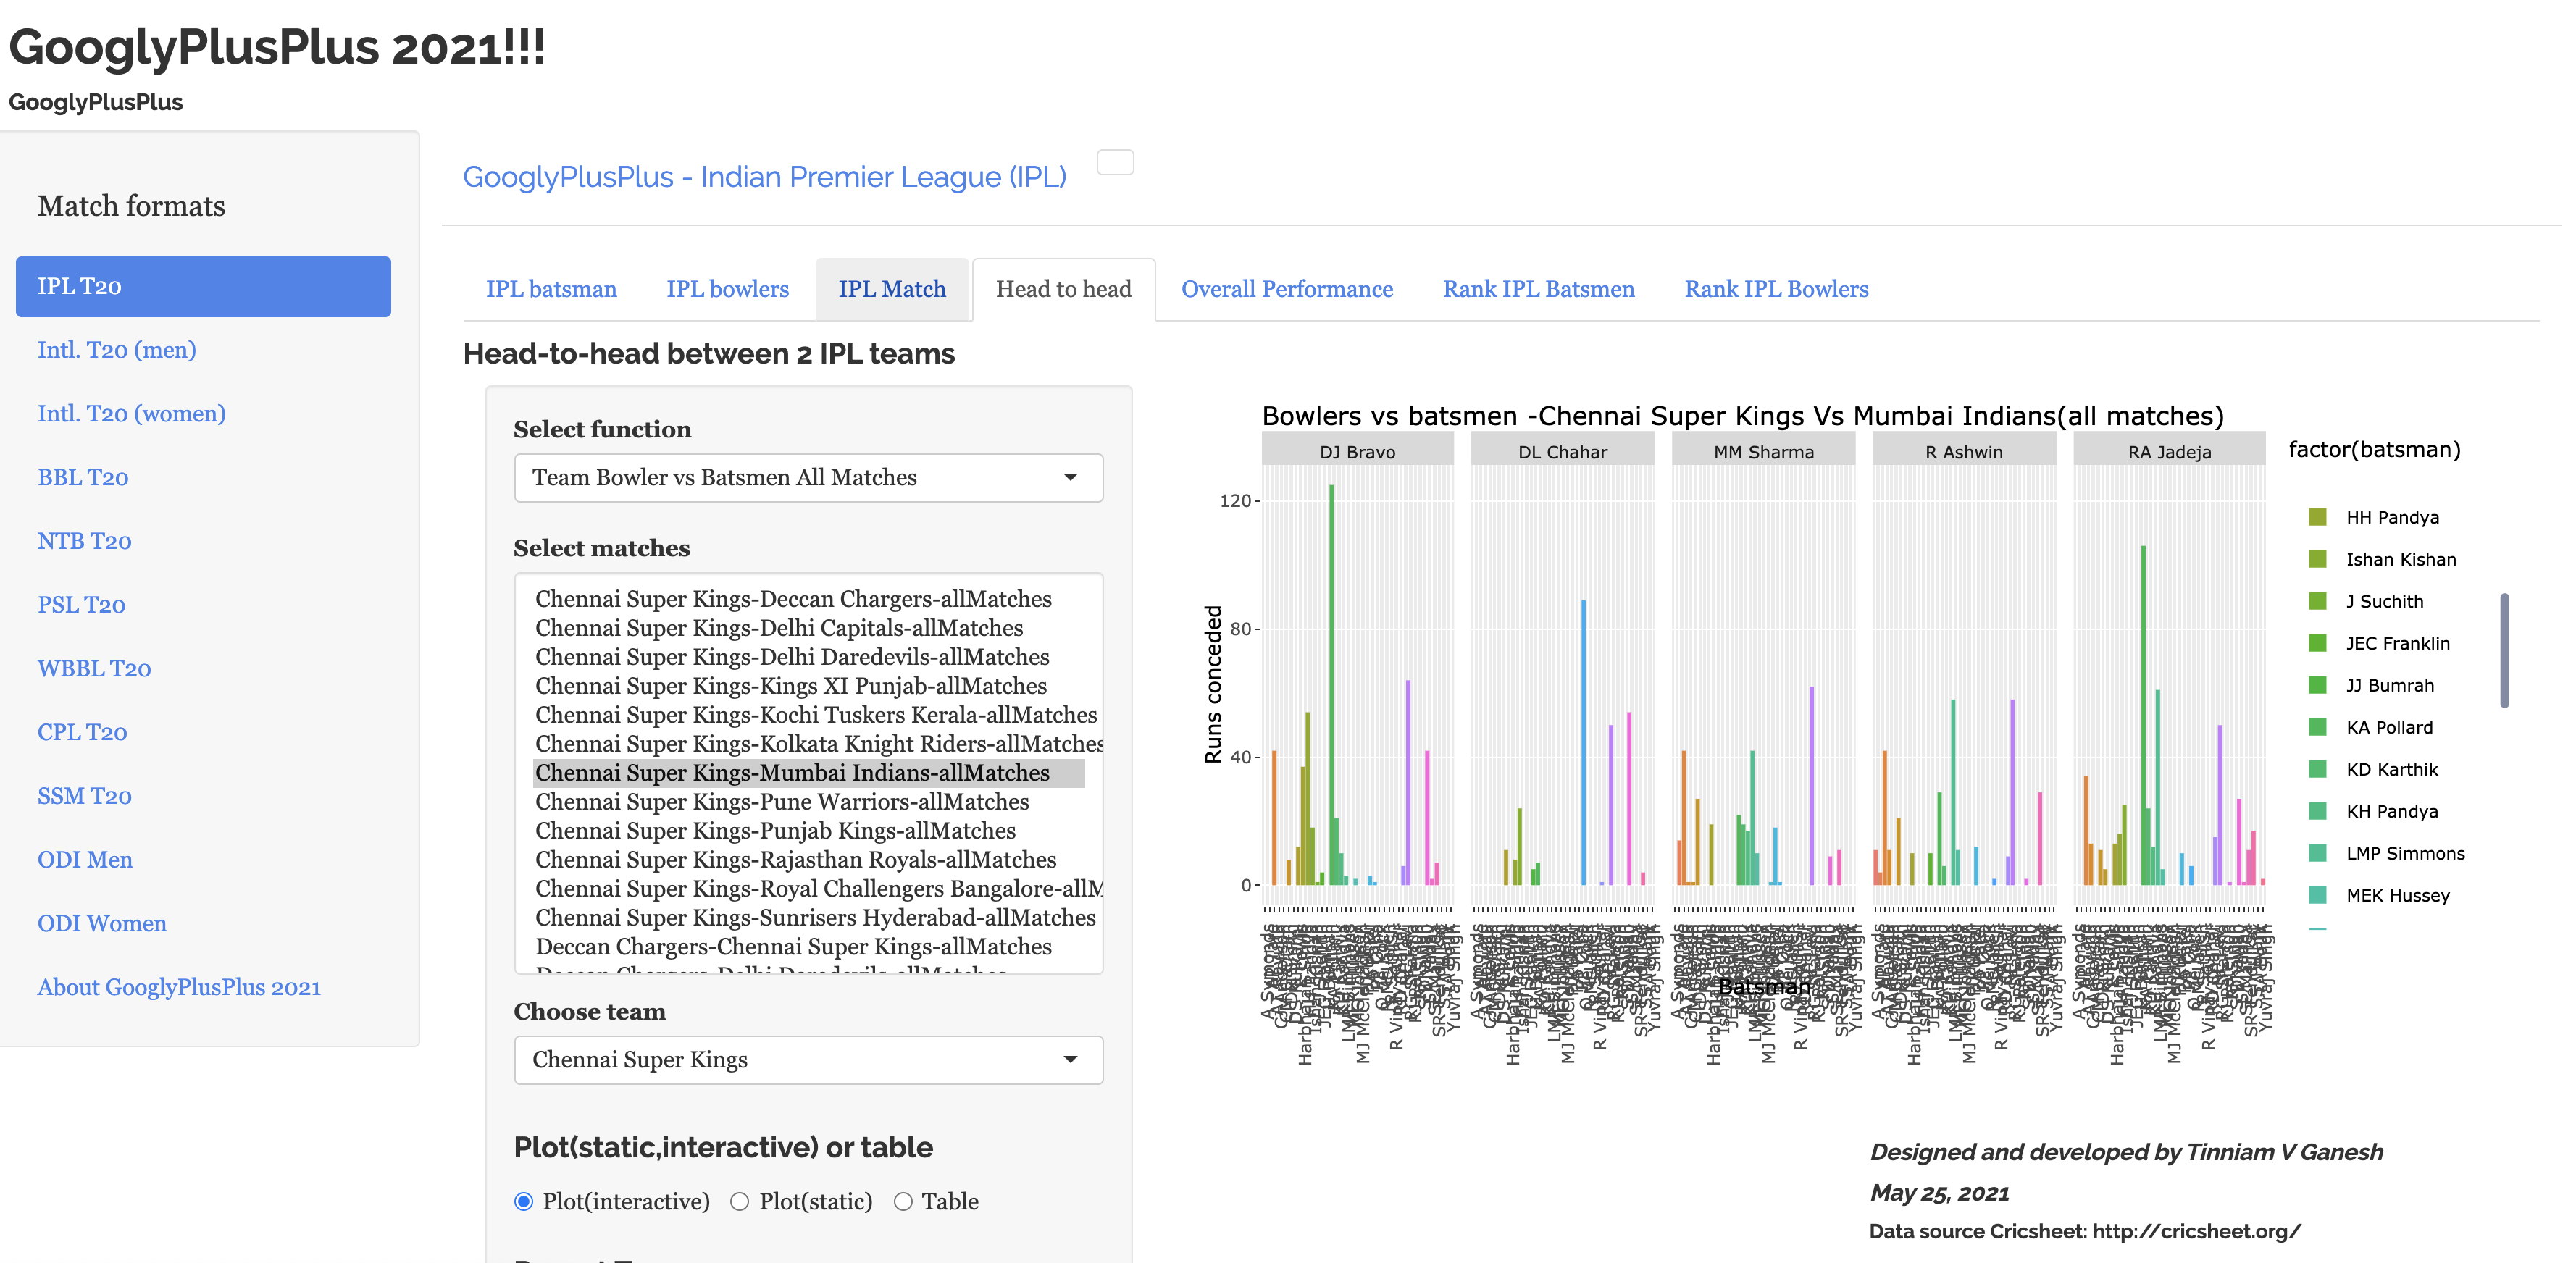
Task: Select Chennai Super Kings-Rajasthan Royals-allMatches option
Action: tap(795, 860)
